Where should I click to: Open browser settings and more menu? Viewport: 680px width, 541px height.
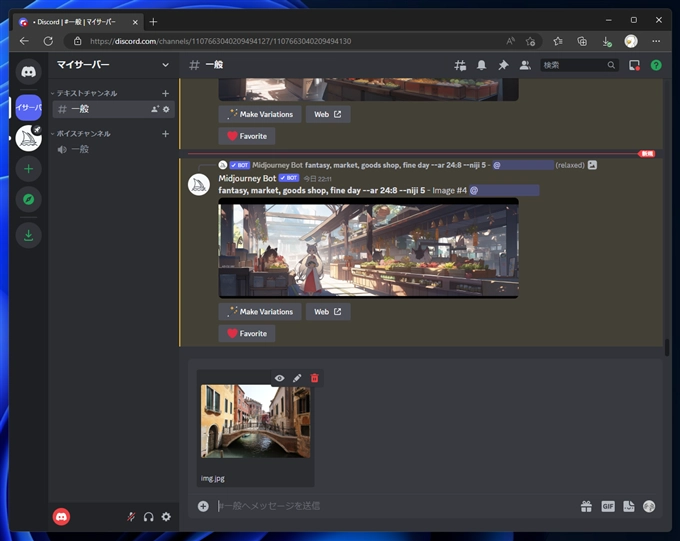656,41
